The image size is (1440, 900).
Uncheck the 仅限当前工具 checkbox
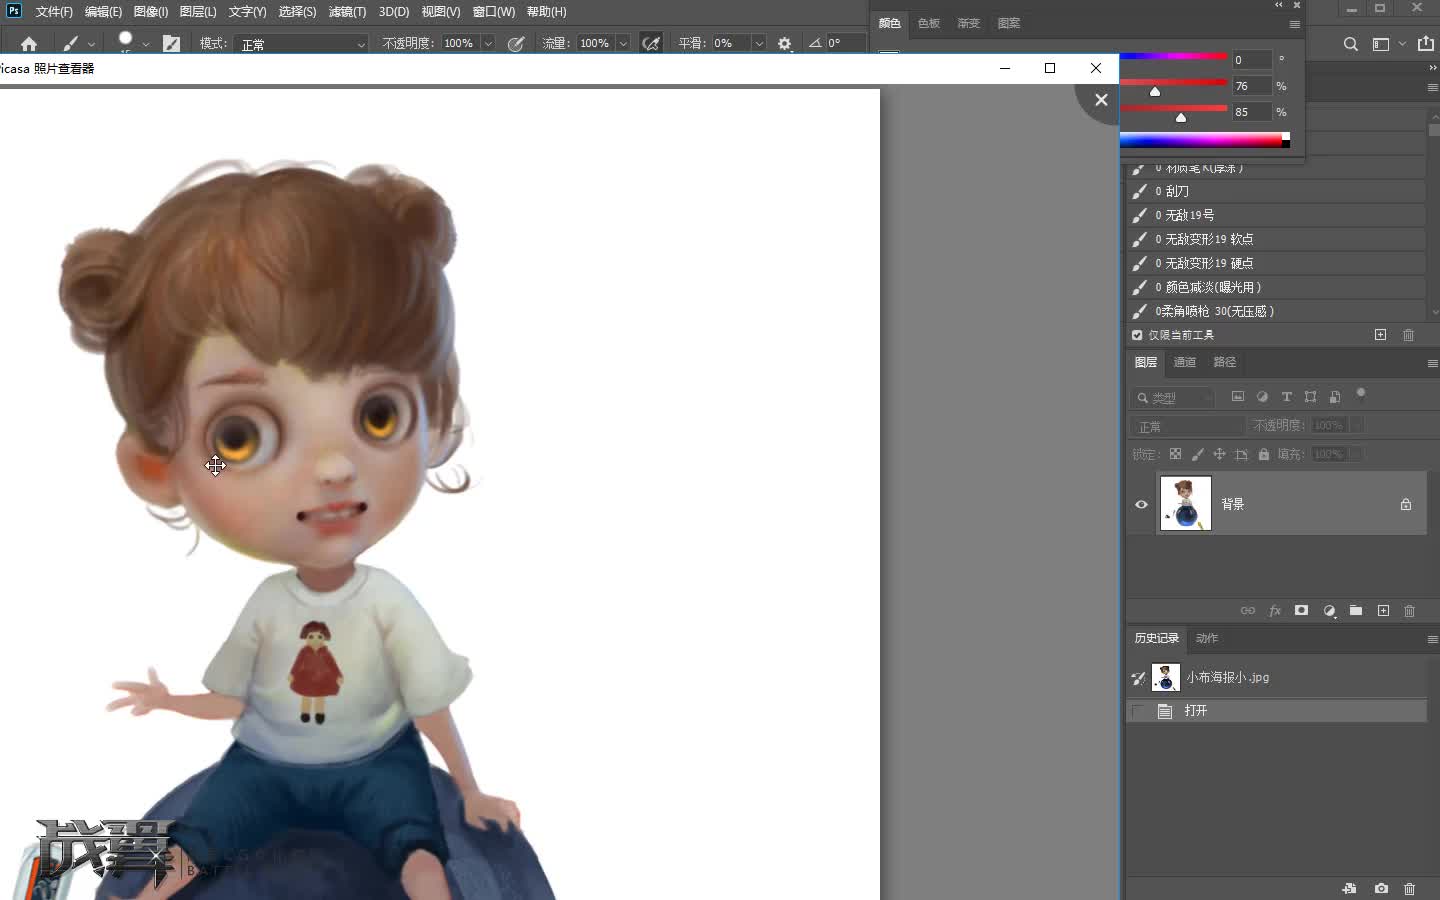click(1137, 335)
